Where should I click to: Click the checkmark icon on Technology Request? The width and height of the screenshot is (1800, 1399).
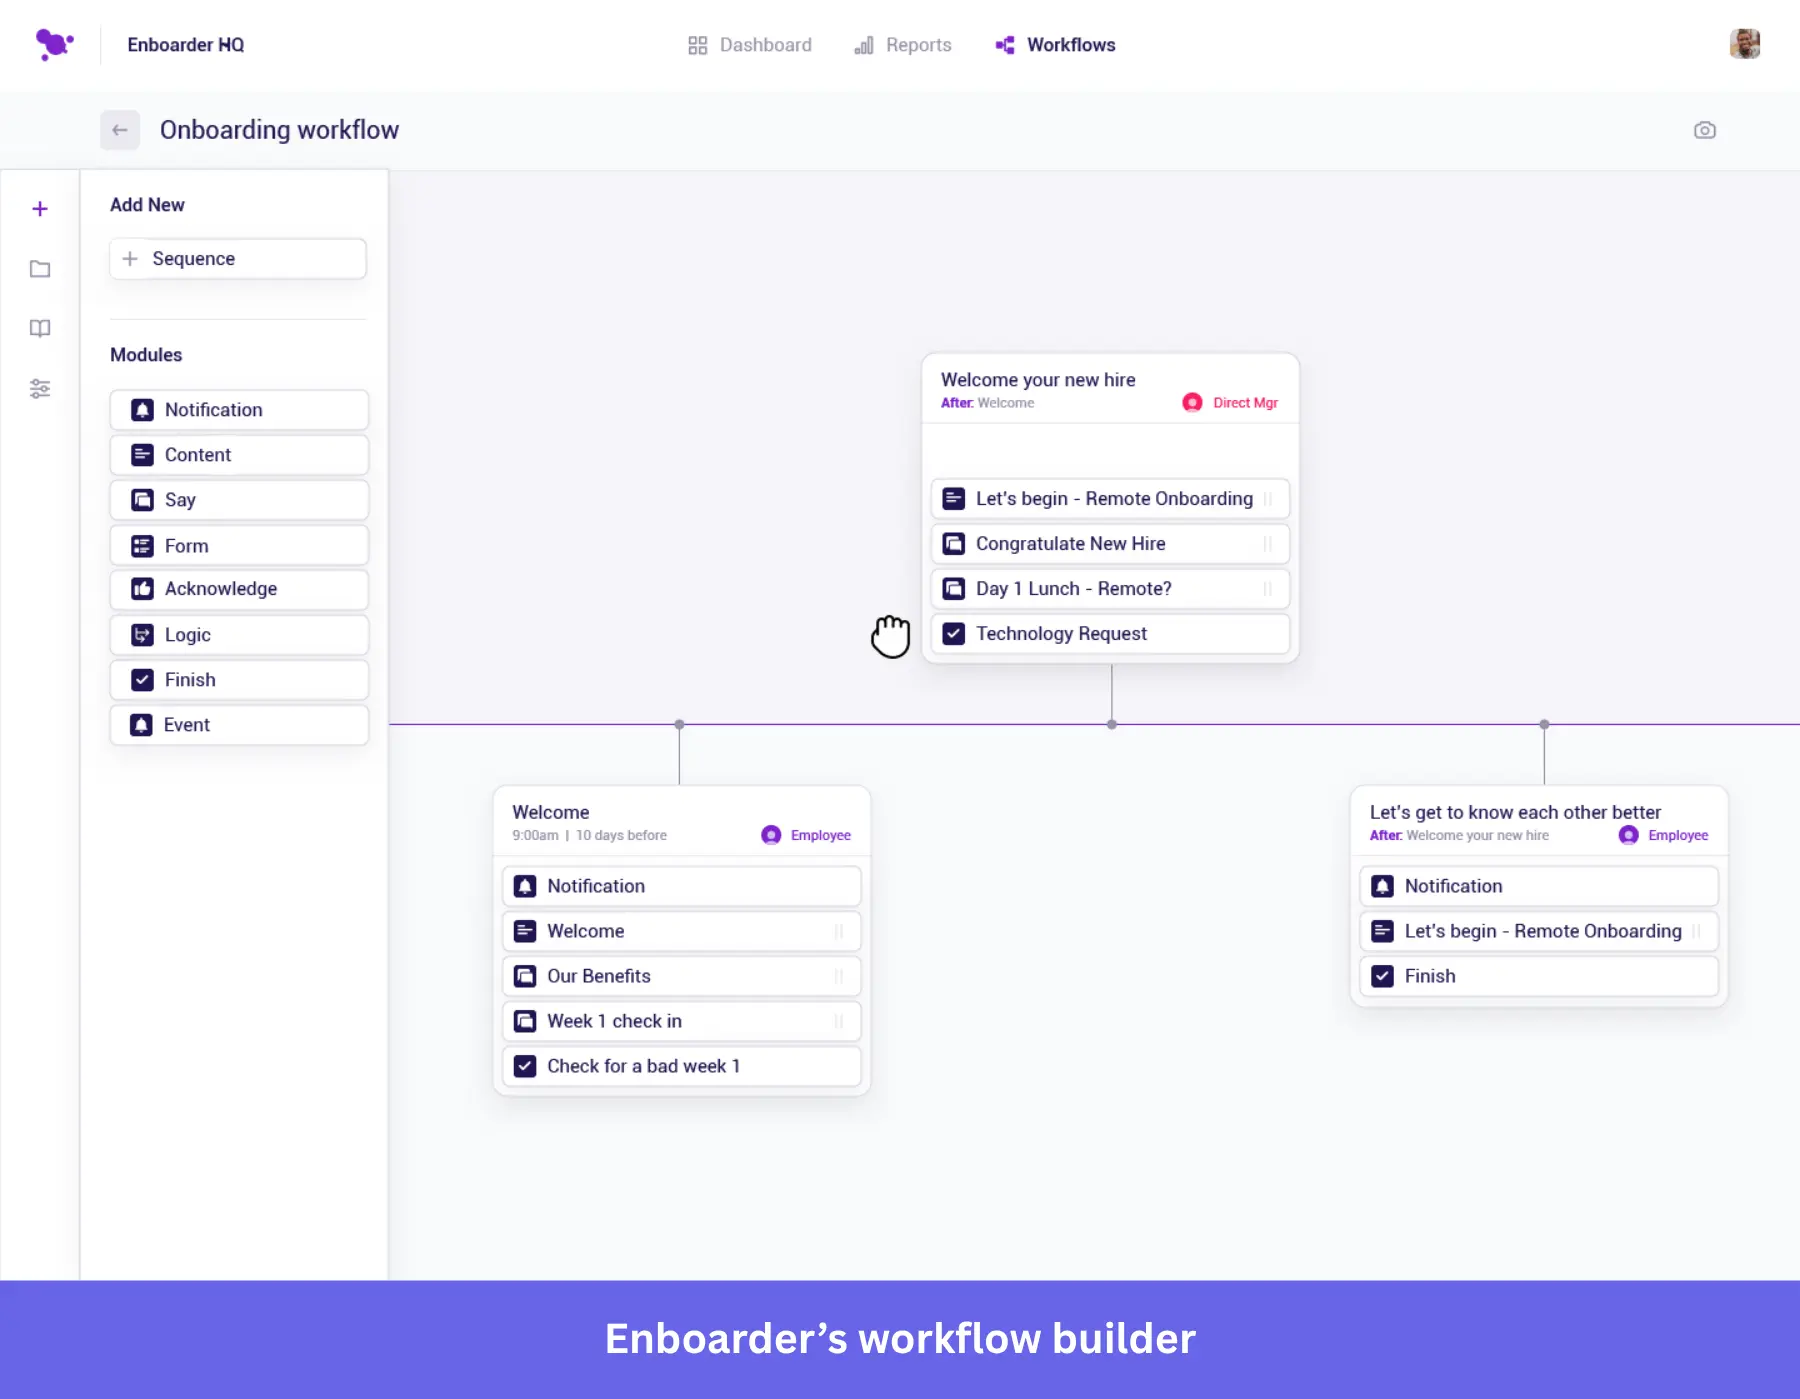tap(954, 634)
